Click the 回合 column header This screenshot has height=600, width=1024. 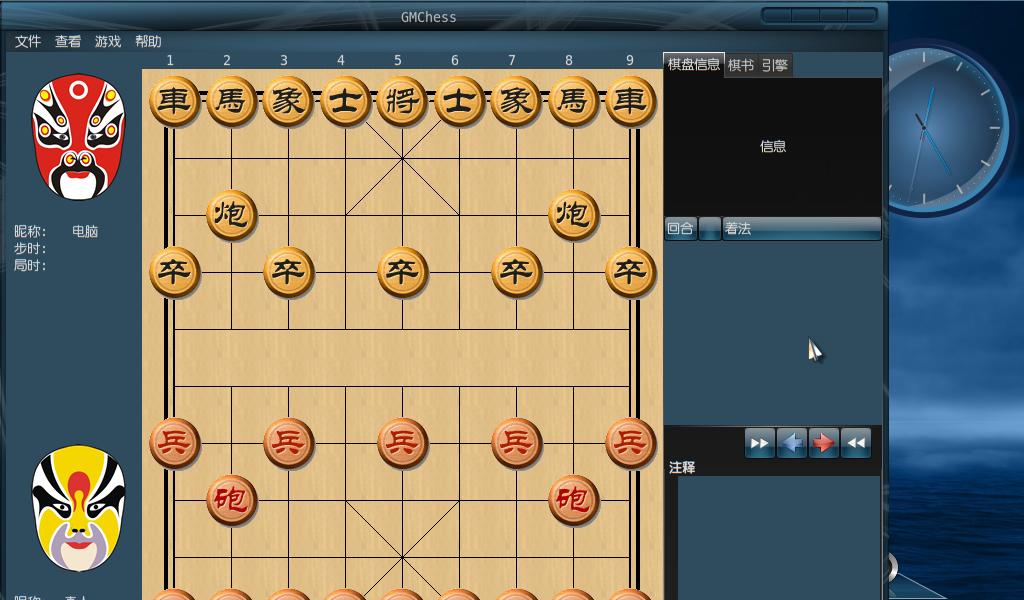(x=680, y=229)
